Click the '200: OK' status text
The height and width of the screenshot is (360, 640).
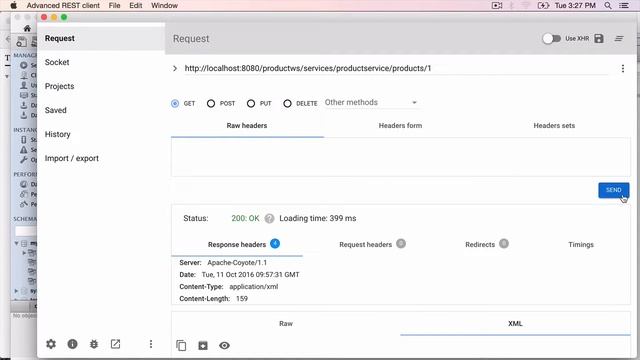[x=245, y=218]
